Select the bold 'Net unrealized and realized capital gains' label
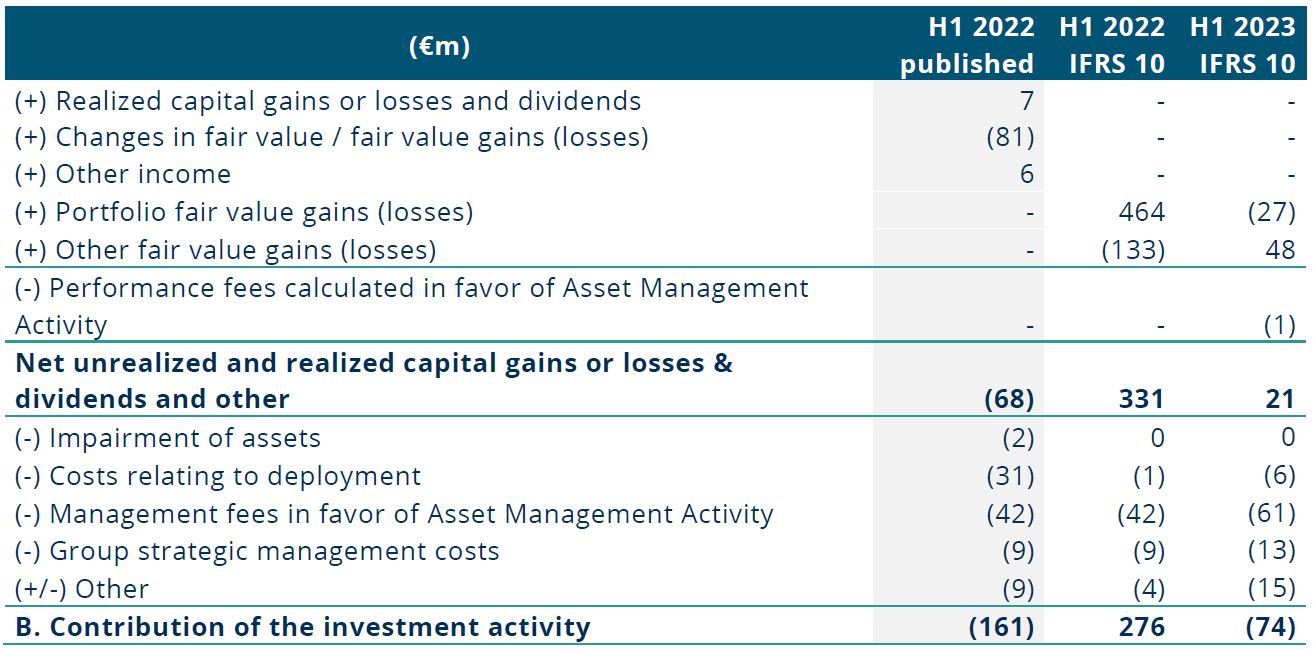Screen dimensions: 1313x650 pyautogui.click(x=374, y=381)
